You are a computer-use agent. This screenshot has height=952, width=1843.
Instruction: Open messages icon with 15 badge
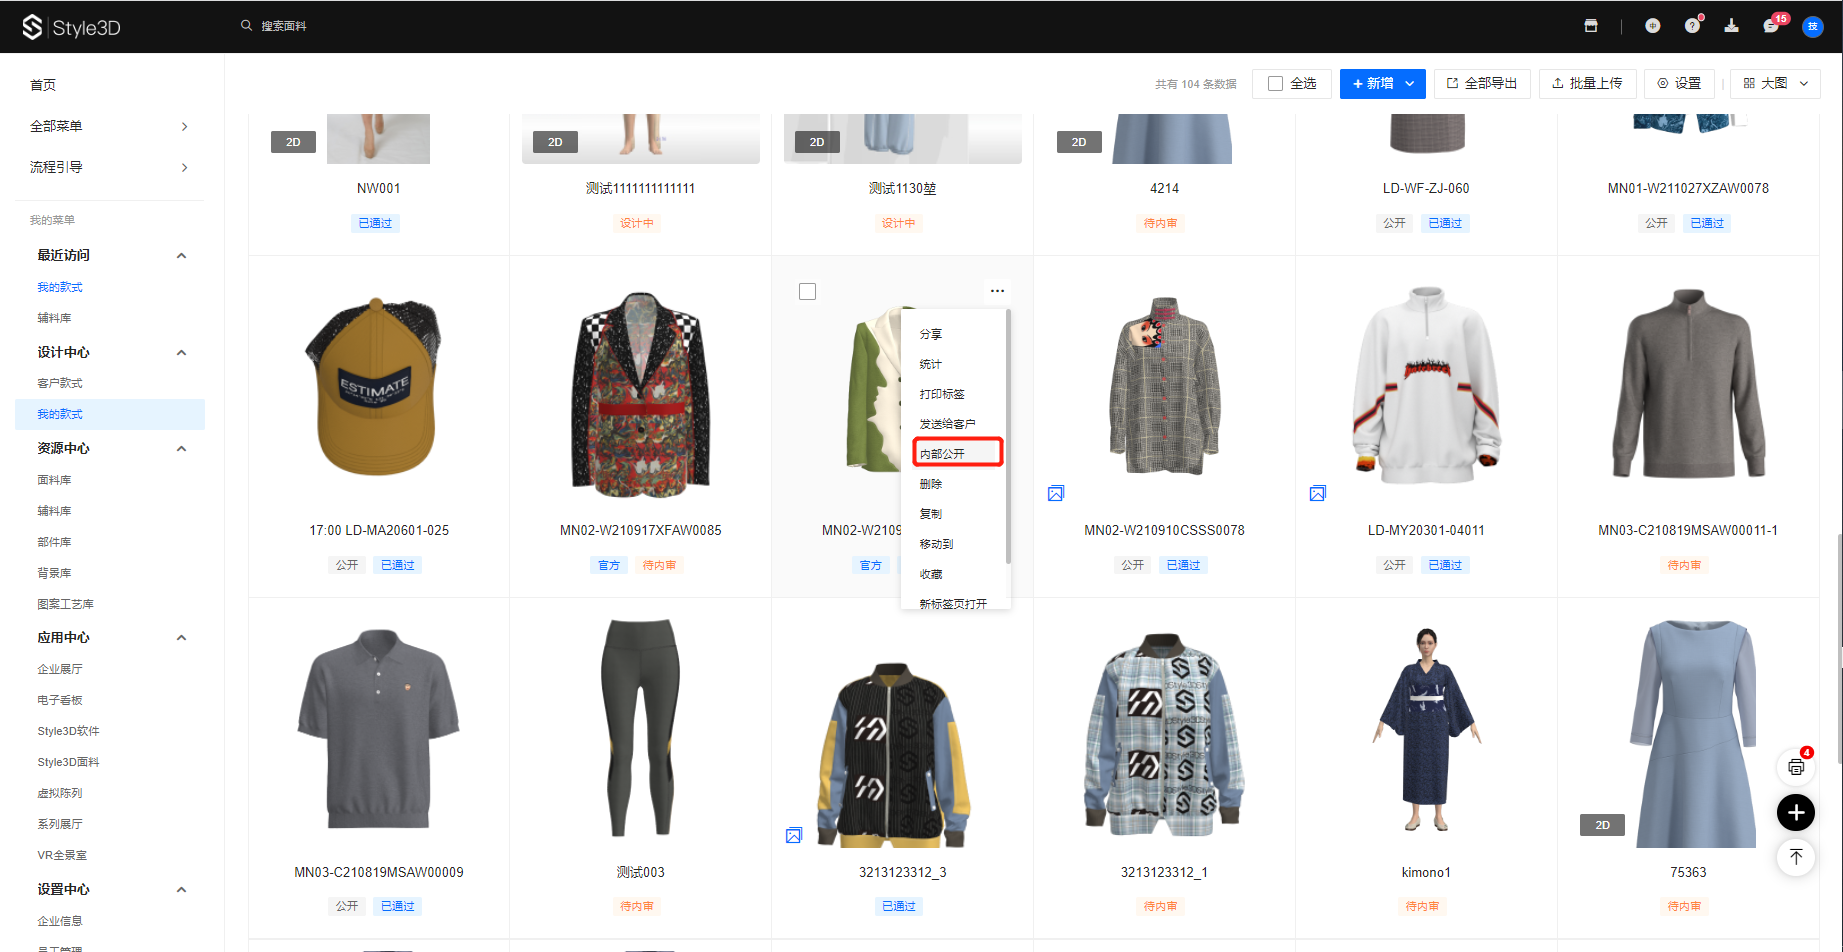coord(1771,26)
